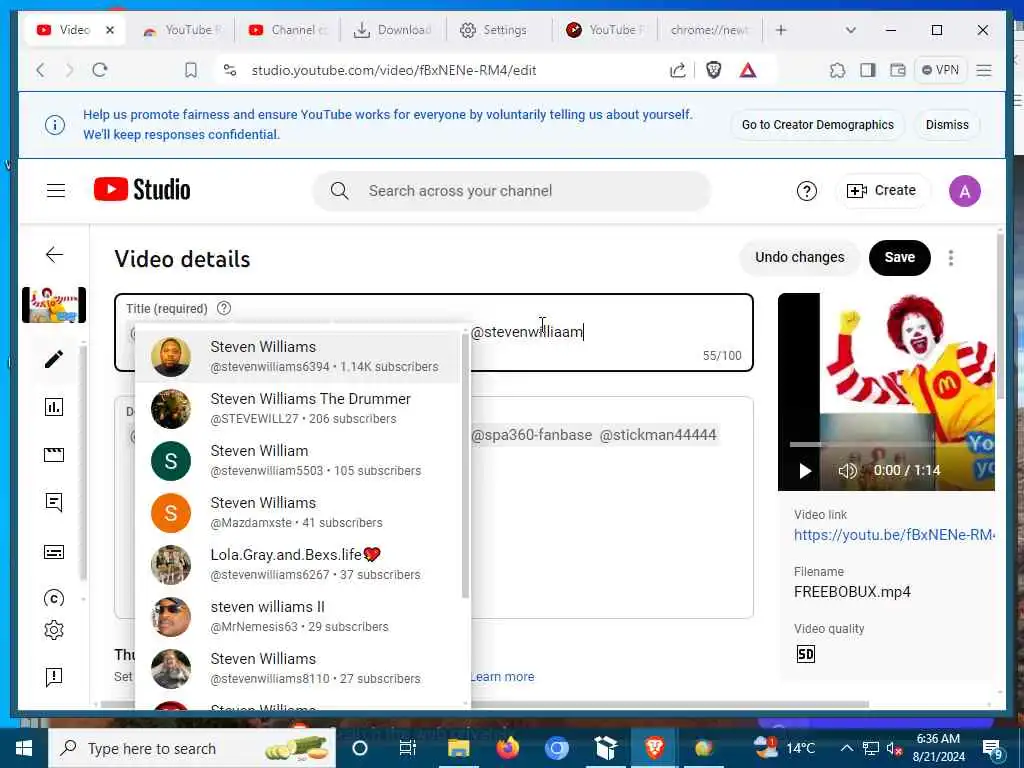
Task: Click the YouTube Studio logo
Action: 142,190
